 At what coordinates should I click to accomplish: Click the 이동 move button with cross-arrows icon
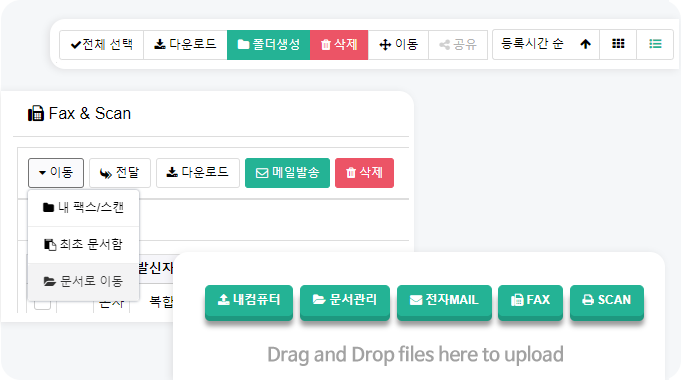(x=398, y=45)
